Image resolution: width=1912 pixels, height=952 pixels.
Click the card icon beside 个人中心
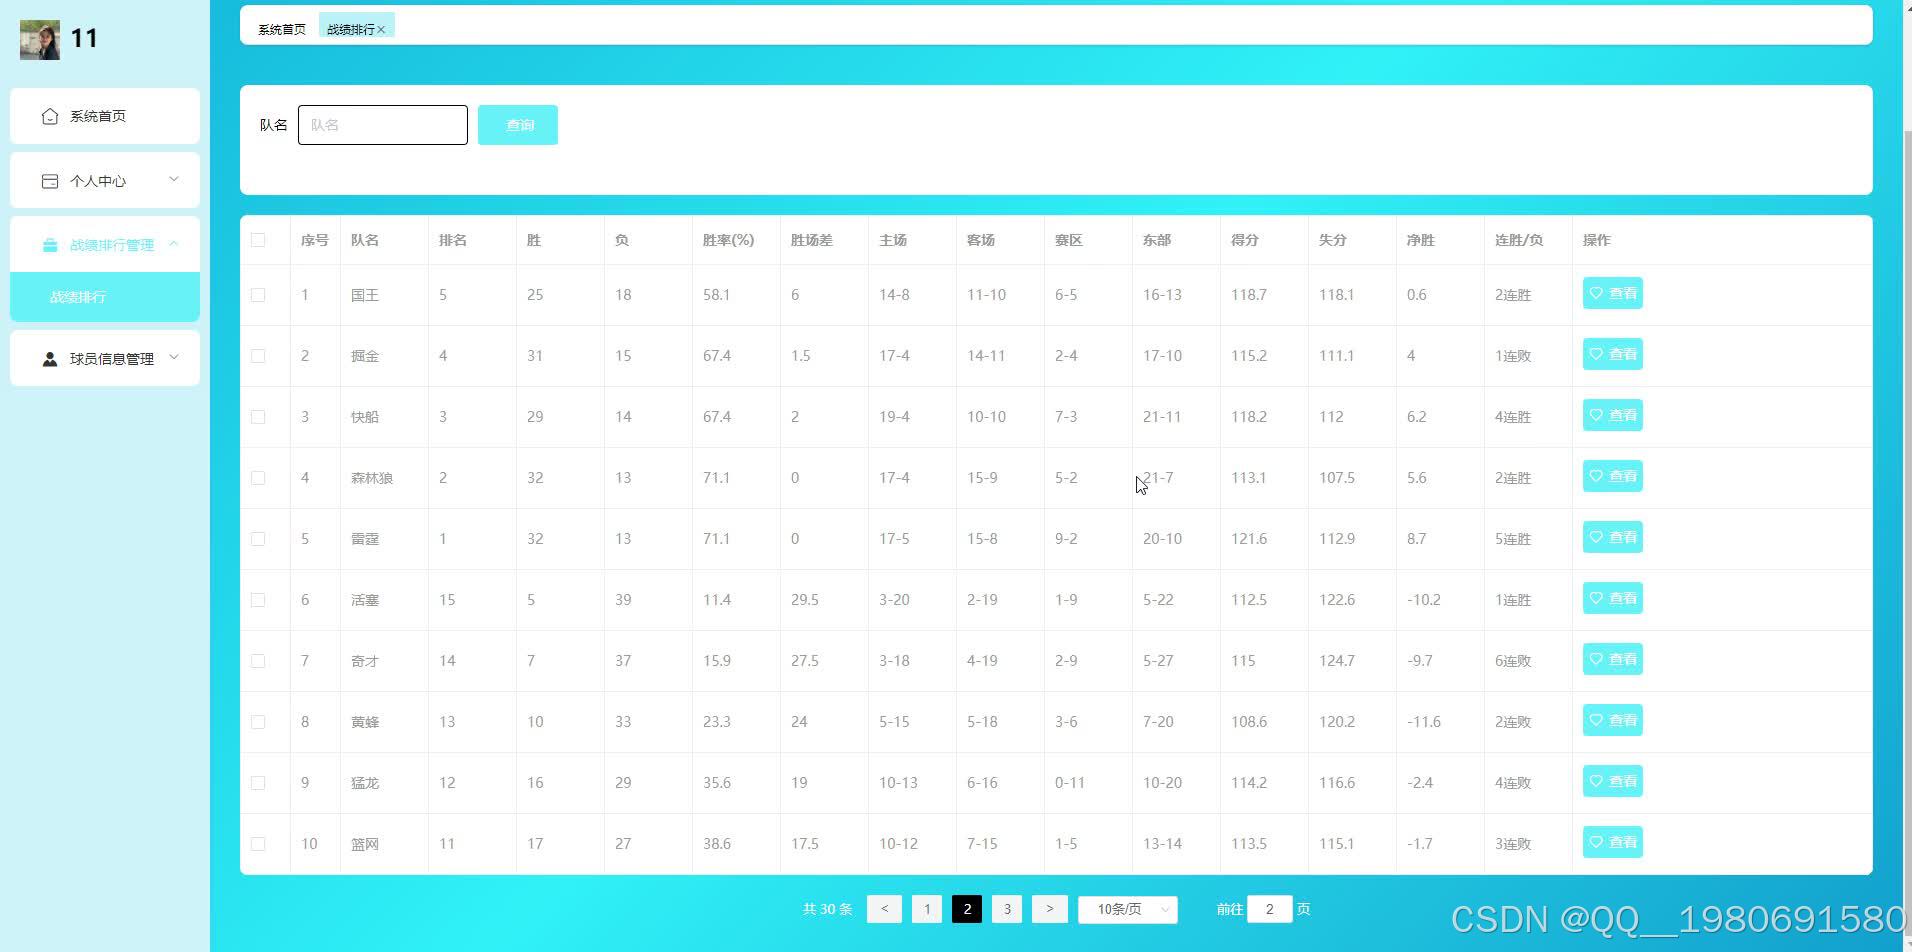[x=50, y=181]
